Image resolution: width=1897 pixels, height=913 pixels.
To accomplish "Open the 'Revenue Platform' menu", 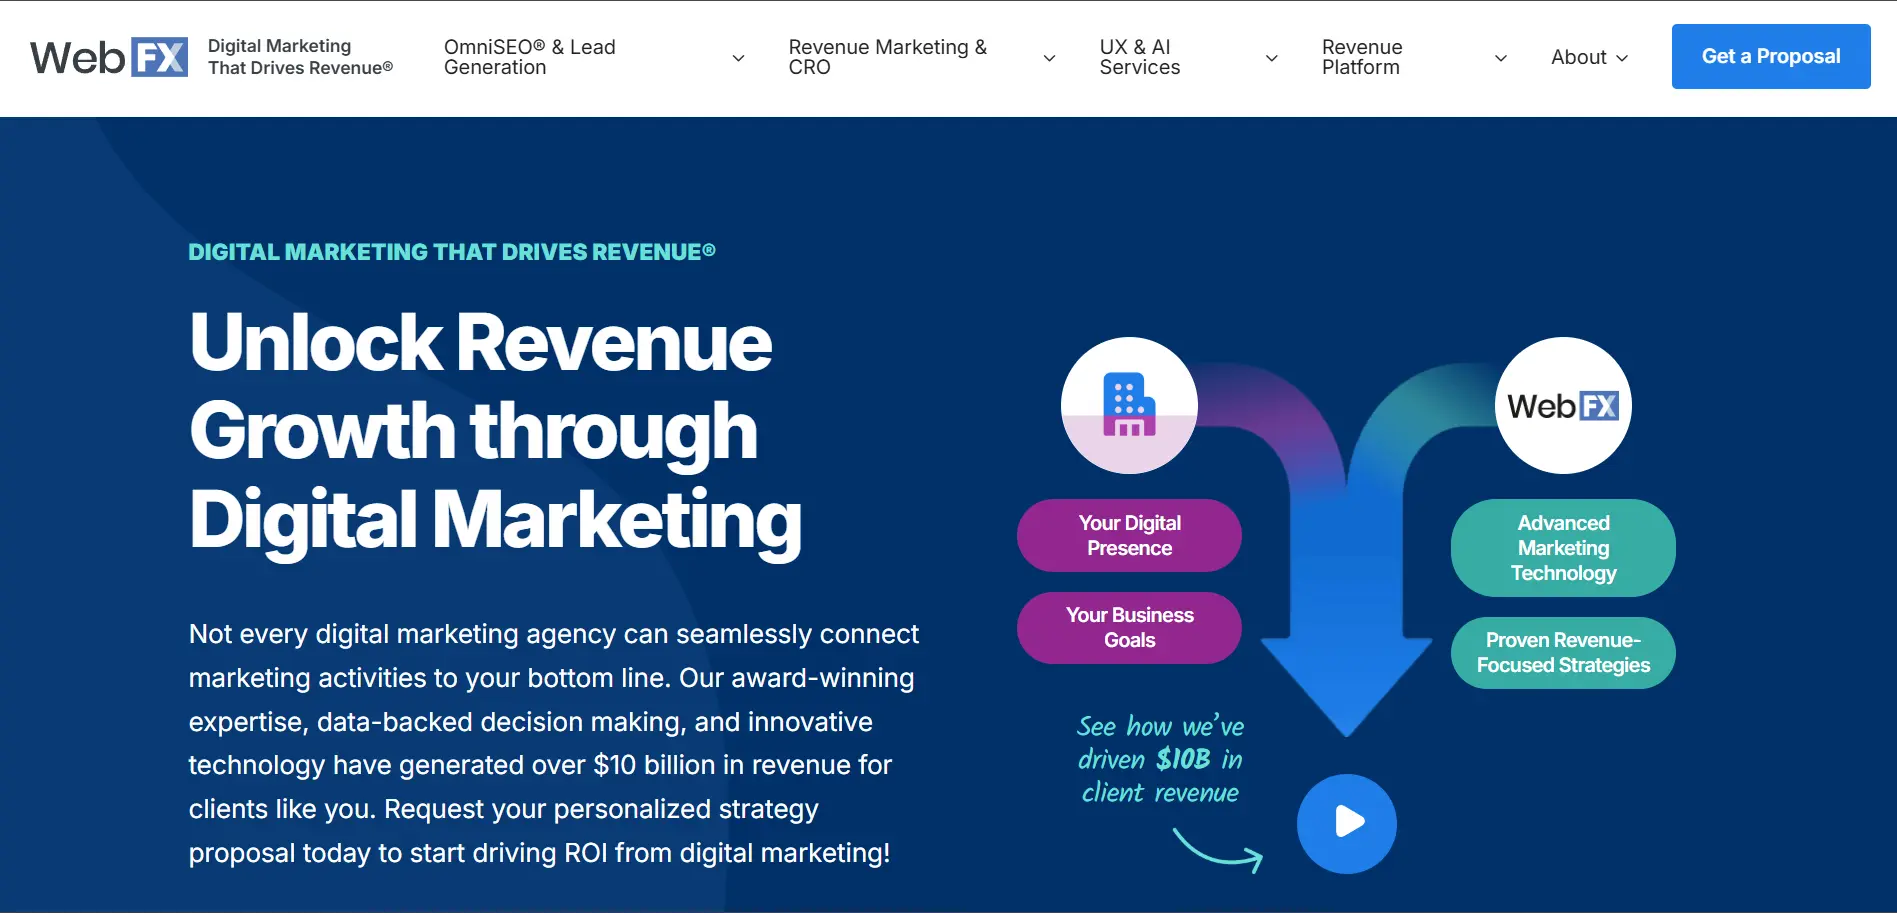I will coord(1362,57).
